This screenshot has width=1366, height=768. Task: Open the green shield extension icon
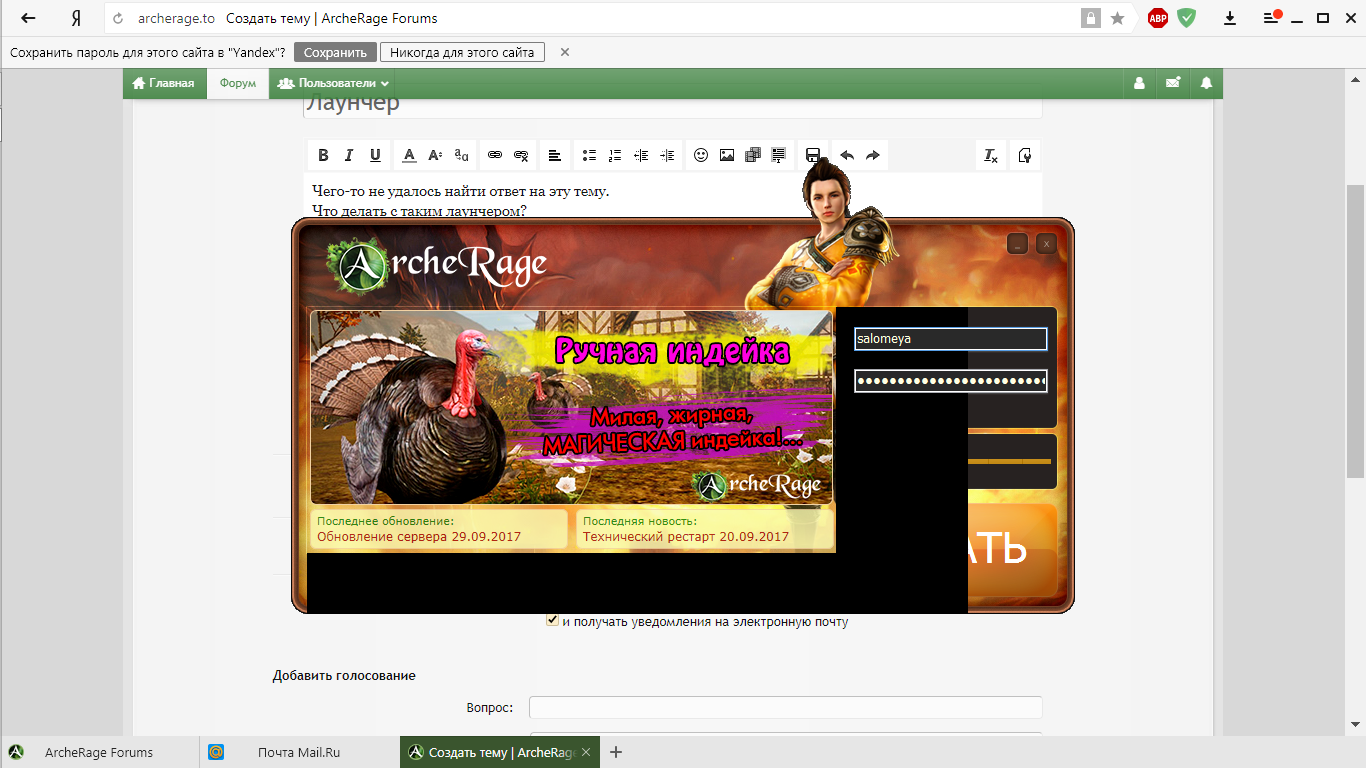click(x=1187, y=18)
